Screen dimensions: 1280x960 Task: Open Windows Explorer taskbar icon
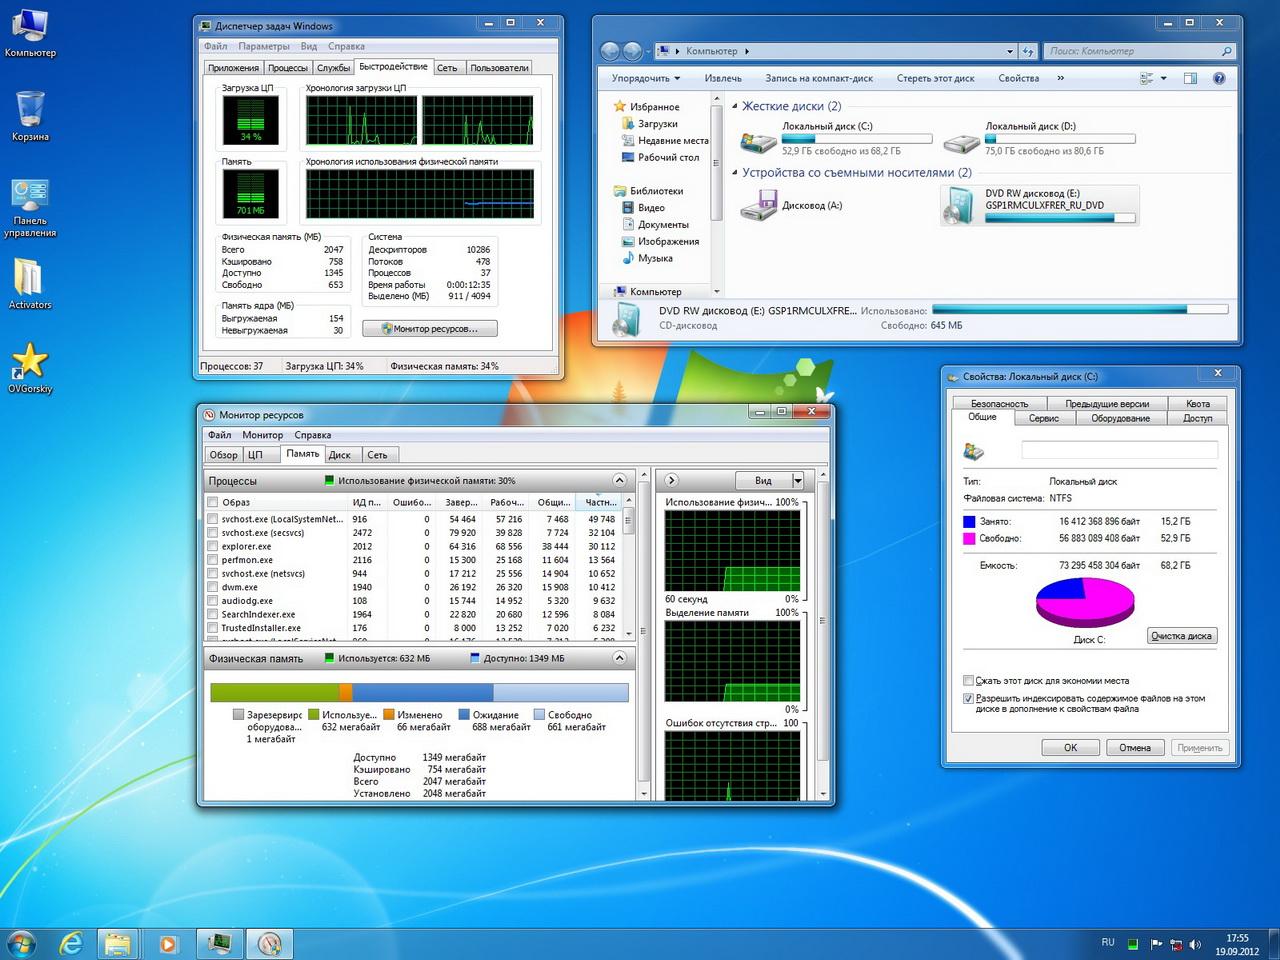click(x=118, y=942)
